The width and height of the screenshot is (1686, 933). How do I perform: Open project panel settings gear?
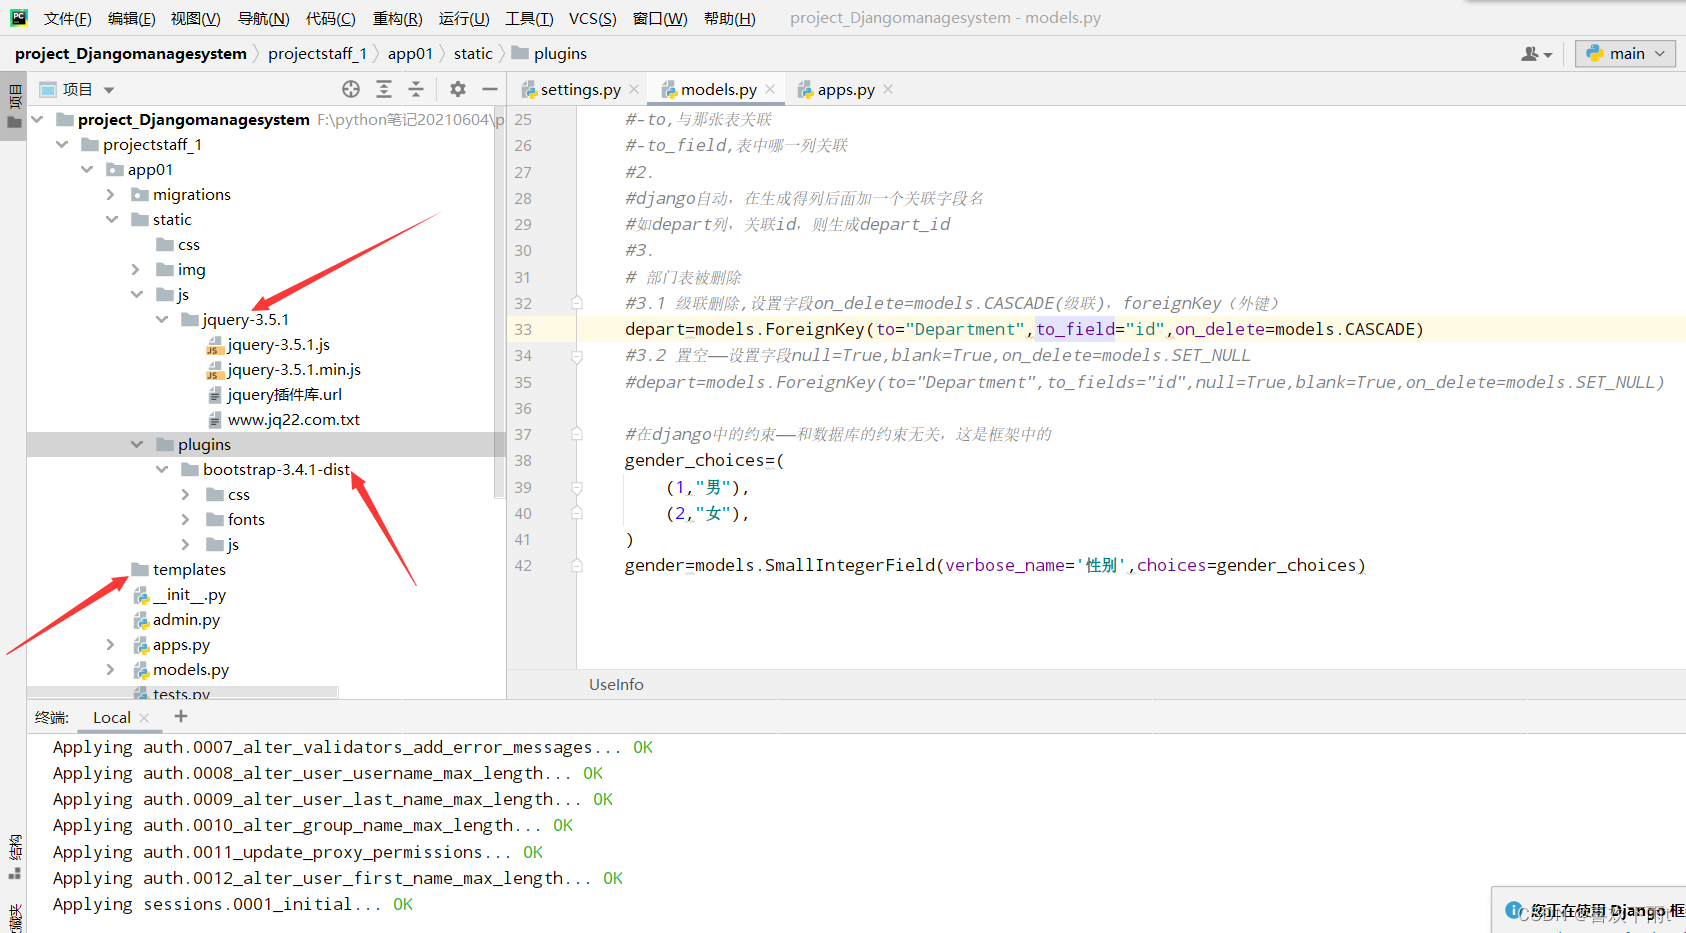tap(458, 89)
